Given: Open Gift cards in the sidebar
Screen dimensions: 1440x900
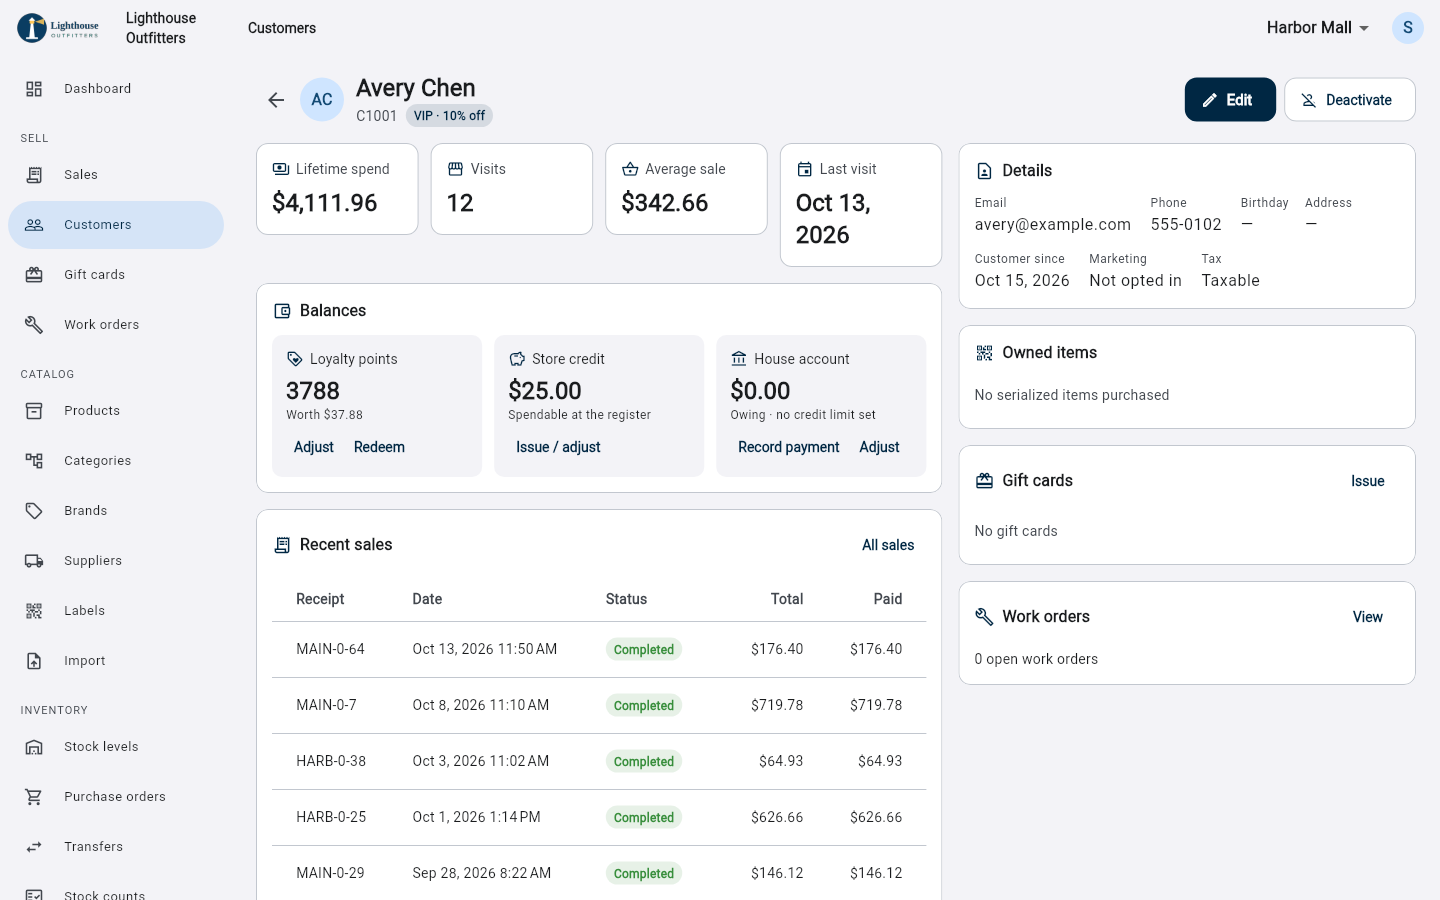Looking at the screenshot, I should point(116,275).
